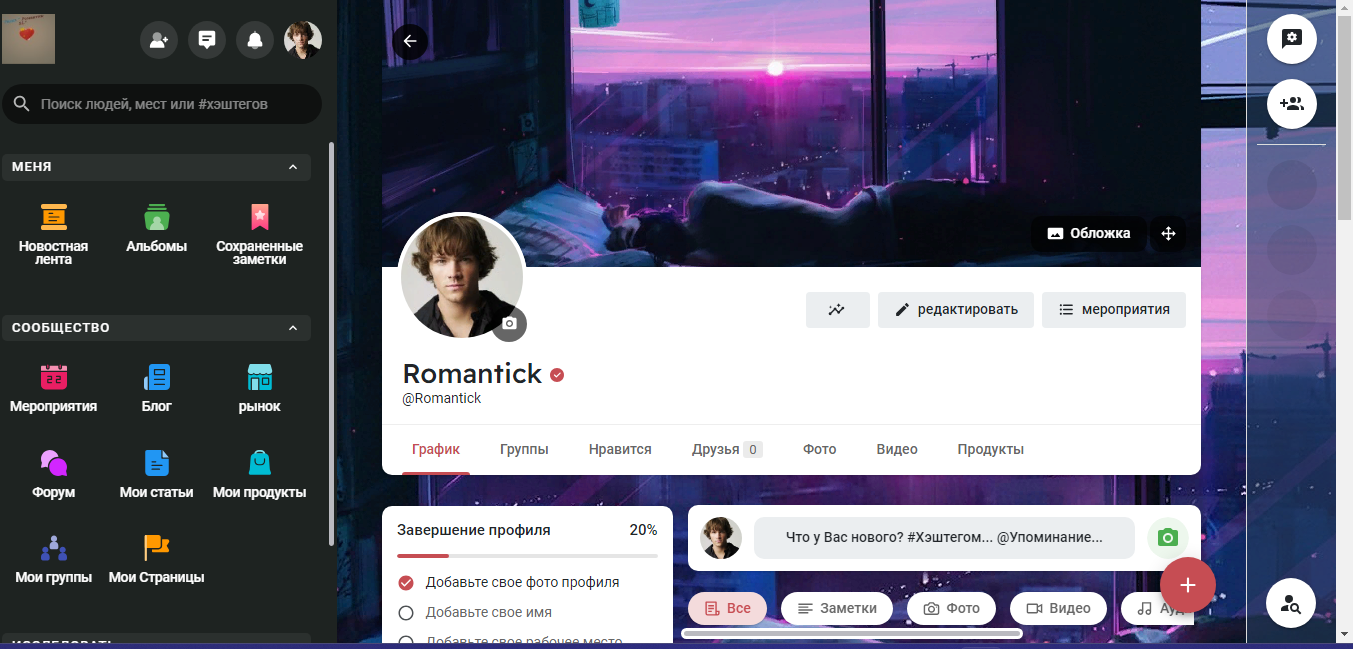The width and height of the screenshot is (1353, 649).
Task: Click the back arrow on cover
Action: click(410, 41)
